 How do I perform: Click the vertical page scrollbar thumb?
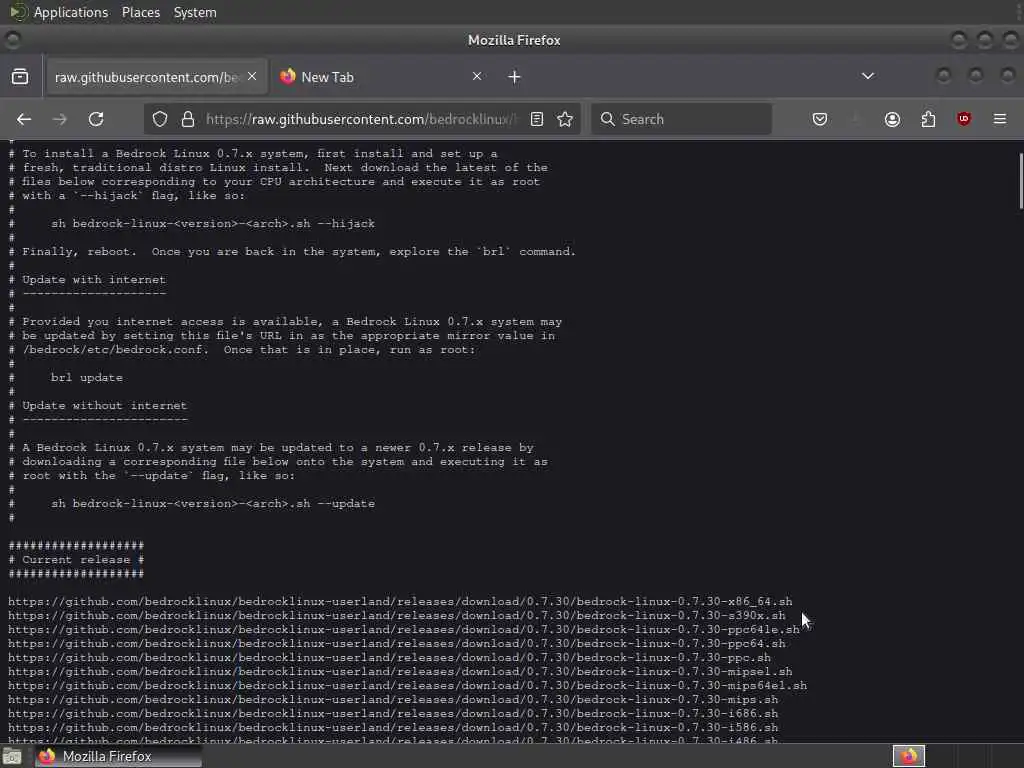[1021, 182]
